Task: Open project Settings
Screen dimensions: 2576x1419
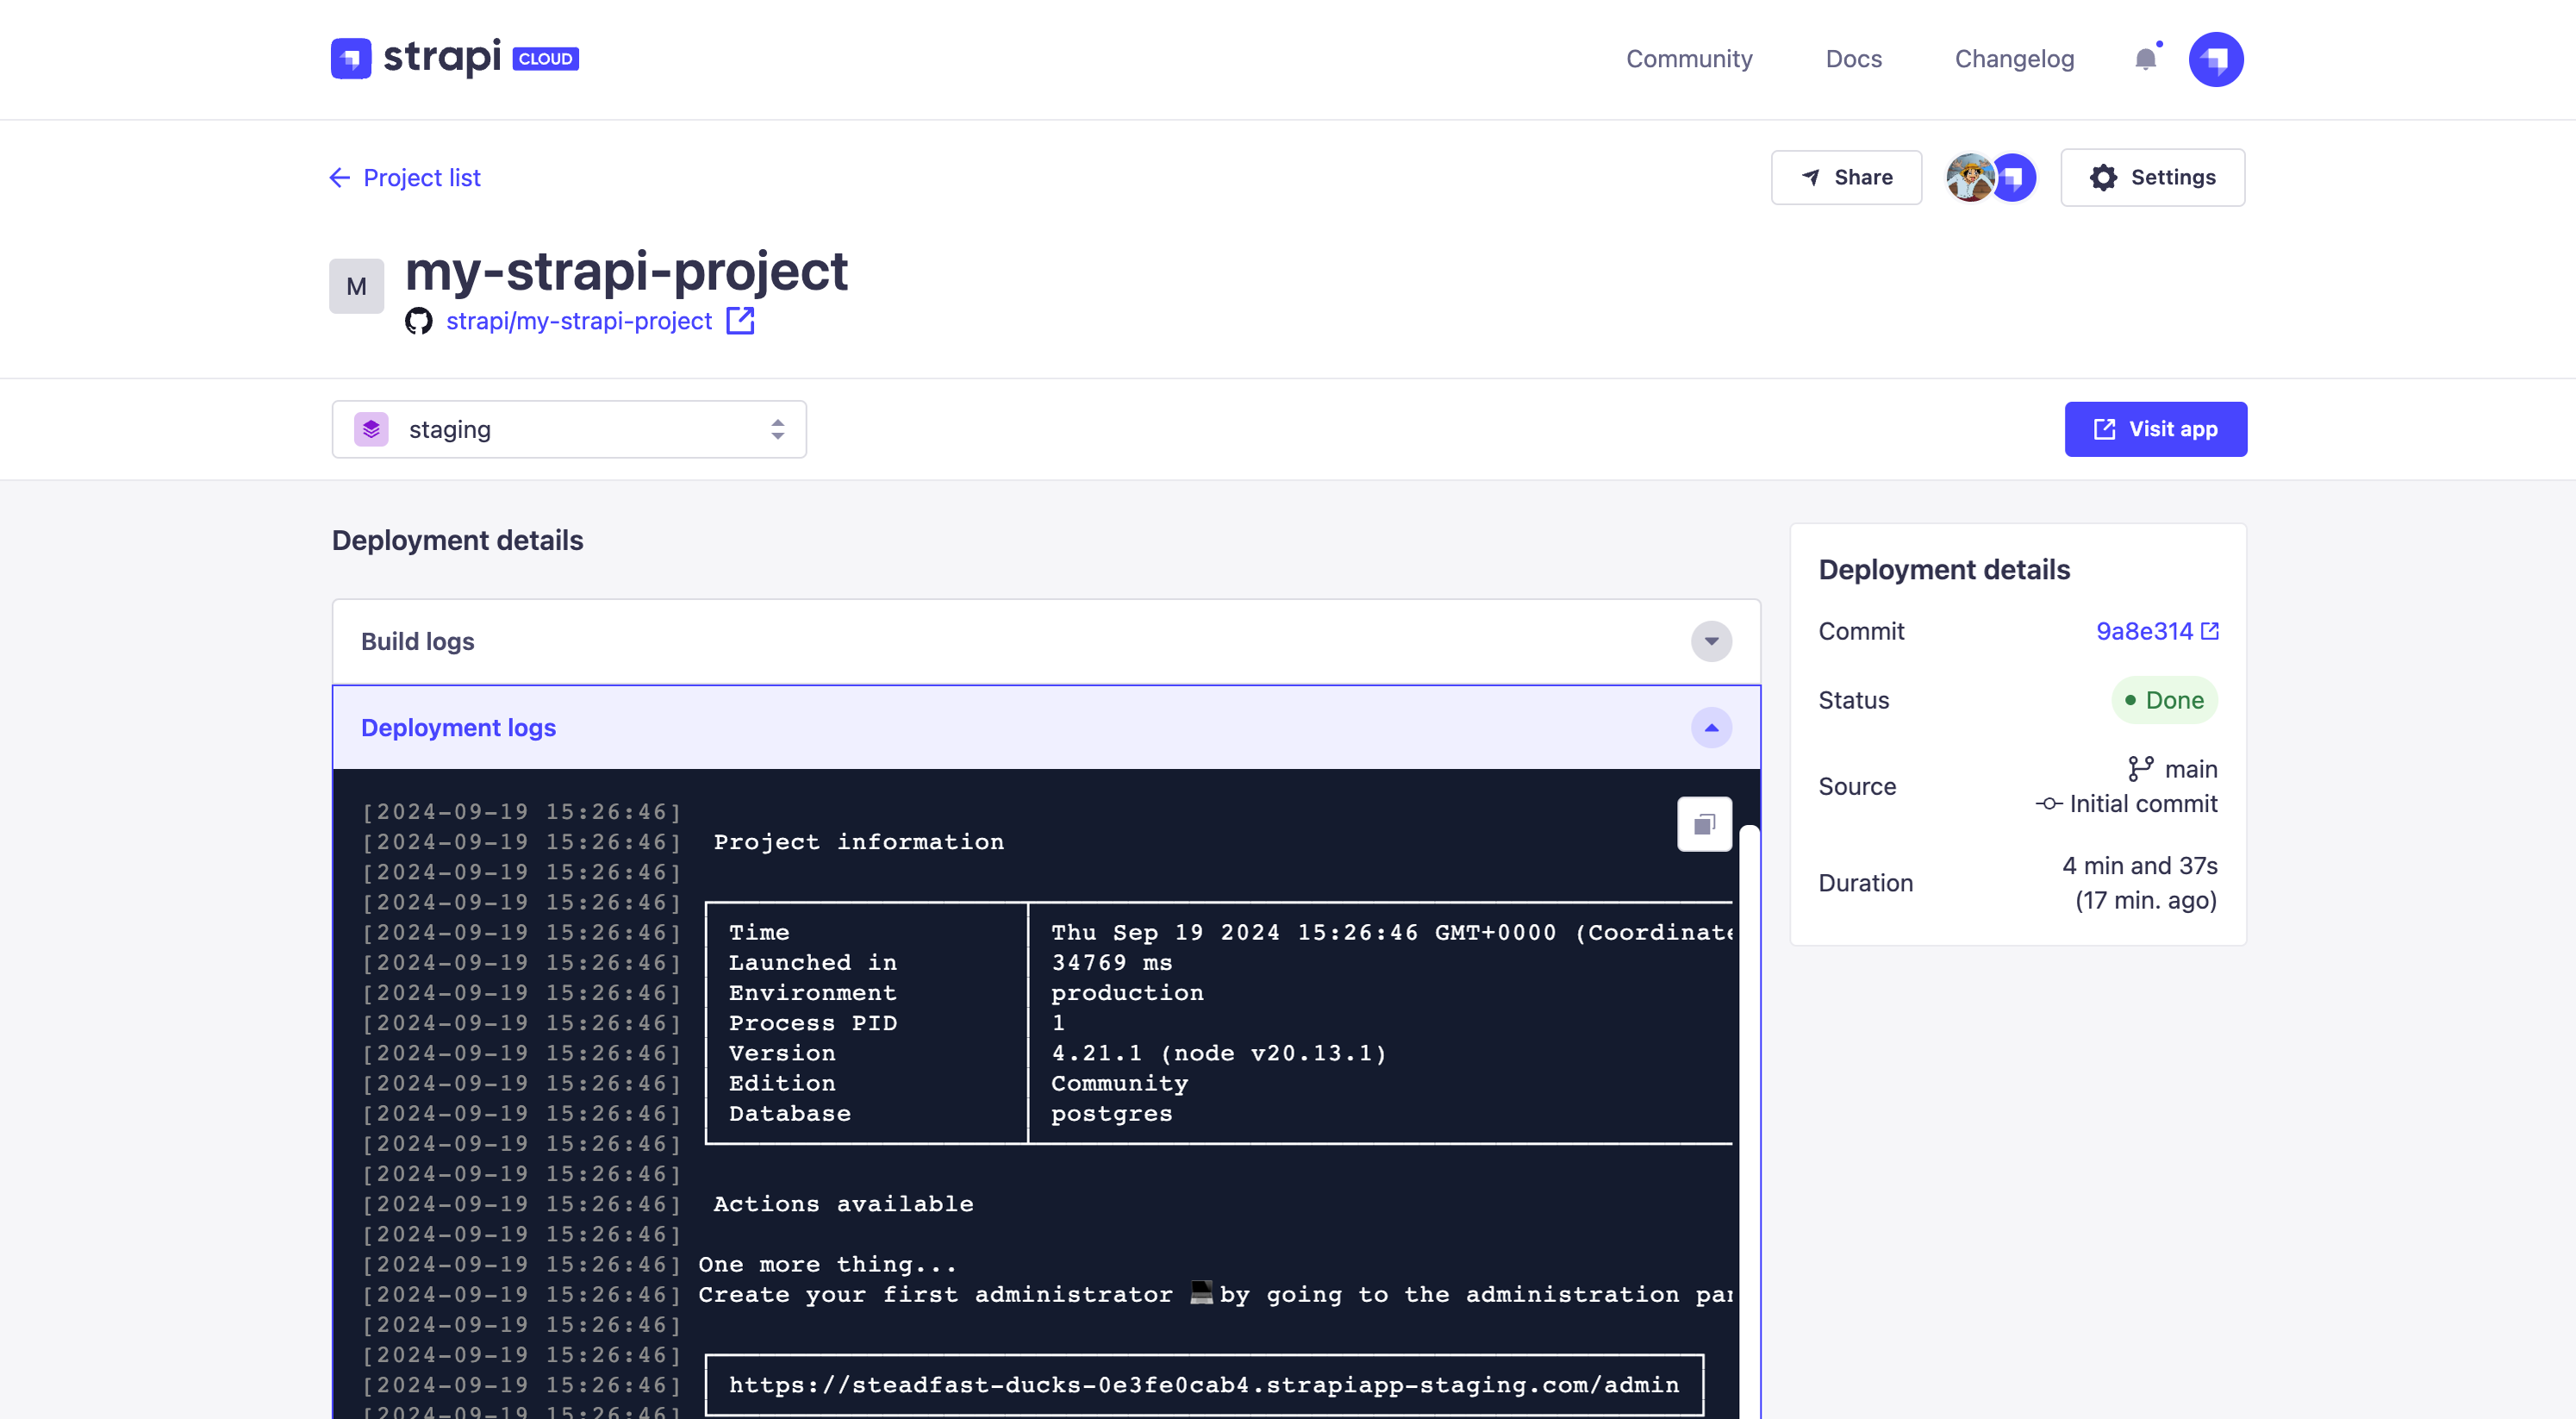Action: point(2152,178)
